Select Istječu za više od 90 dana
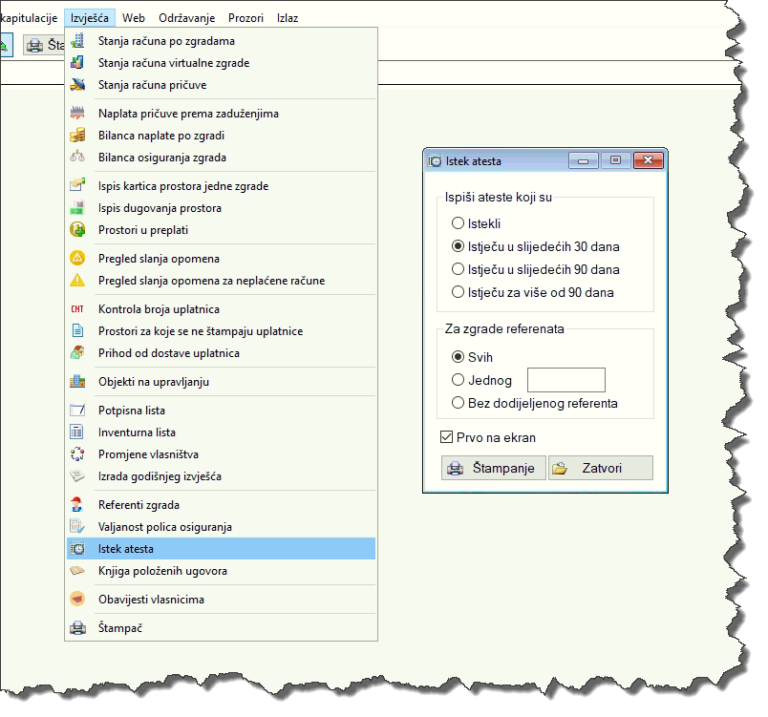 457,292
